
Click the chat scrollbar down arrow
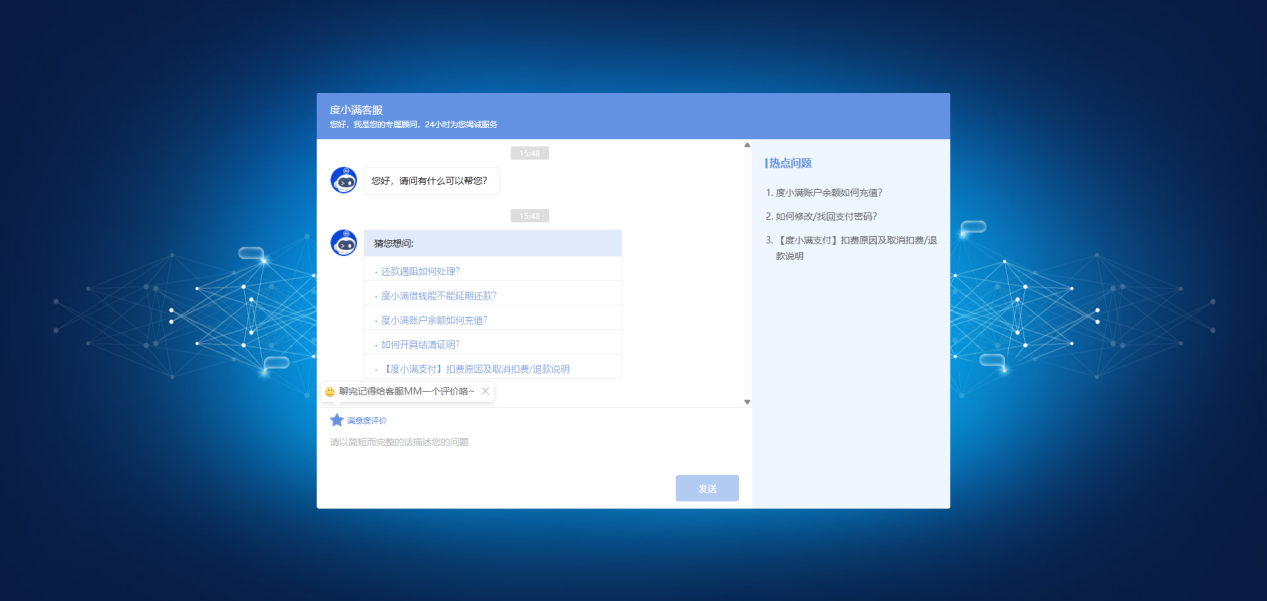[x=746, y=402]
